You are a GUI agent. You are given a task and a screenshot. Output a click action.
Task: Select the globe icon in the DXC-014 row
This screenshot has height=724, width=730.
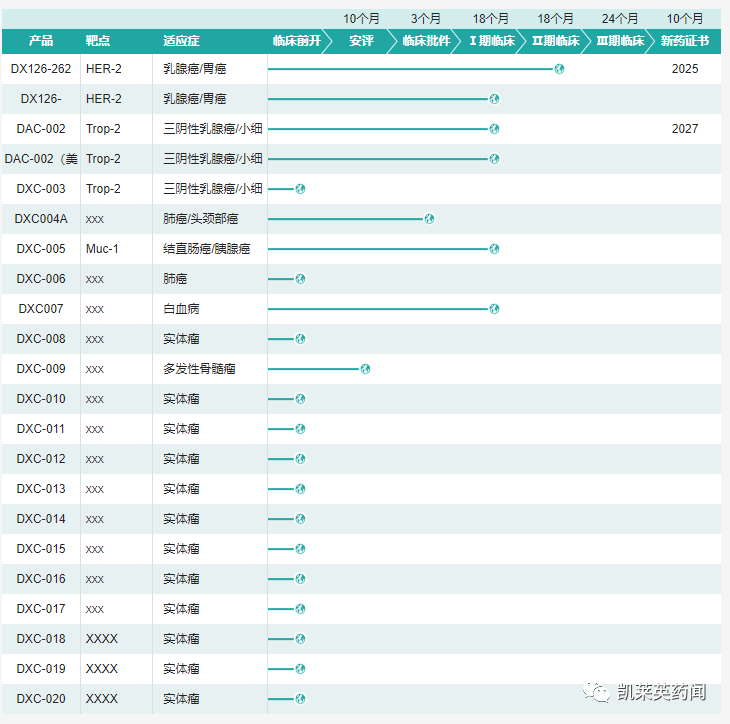point(300,519)
